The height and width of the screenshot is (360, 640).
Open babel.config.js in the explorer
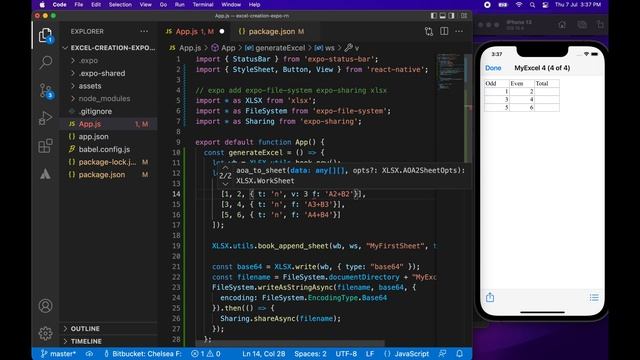(108, 149)
